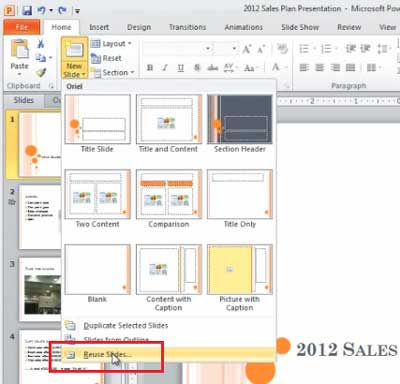This screenshot has height=384, width=400.
Task: Toggle Bold formatting button
Action: pyautogui.click(x=150, y=68)
